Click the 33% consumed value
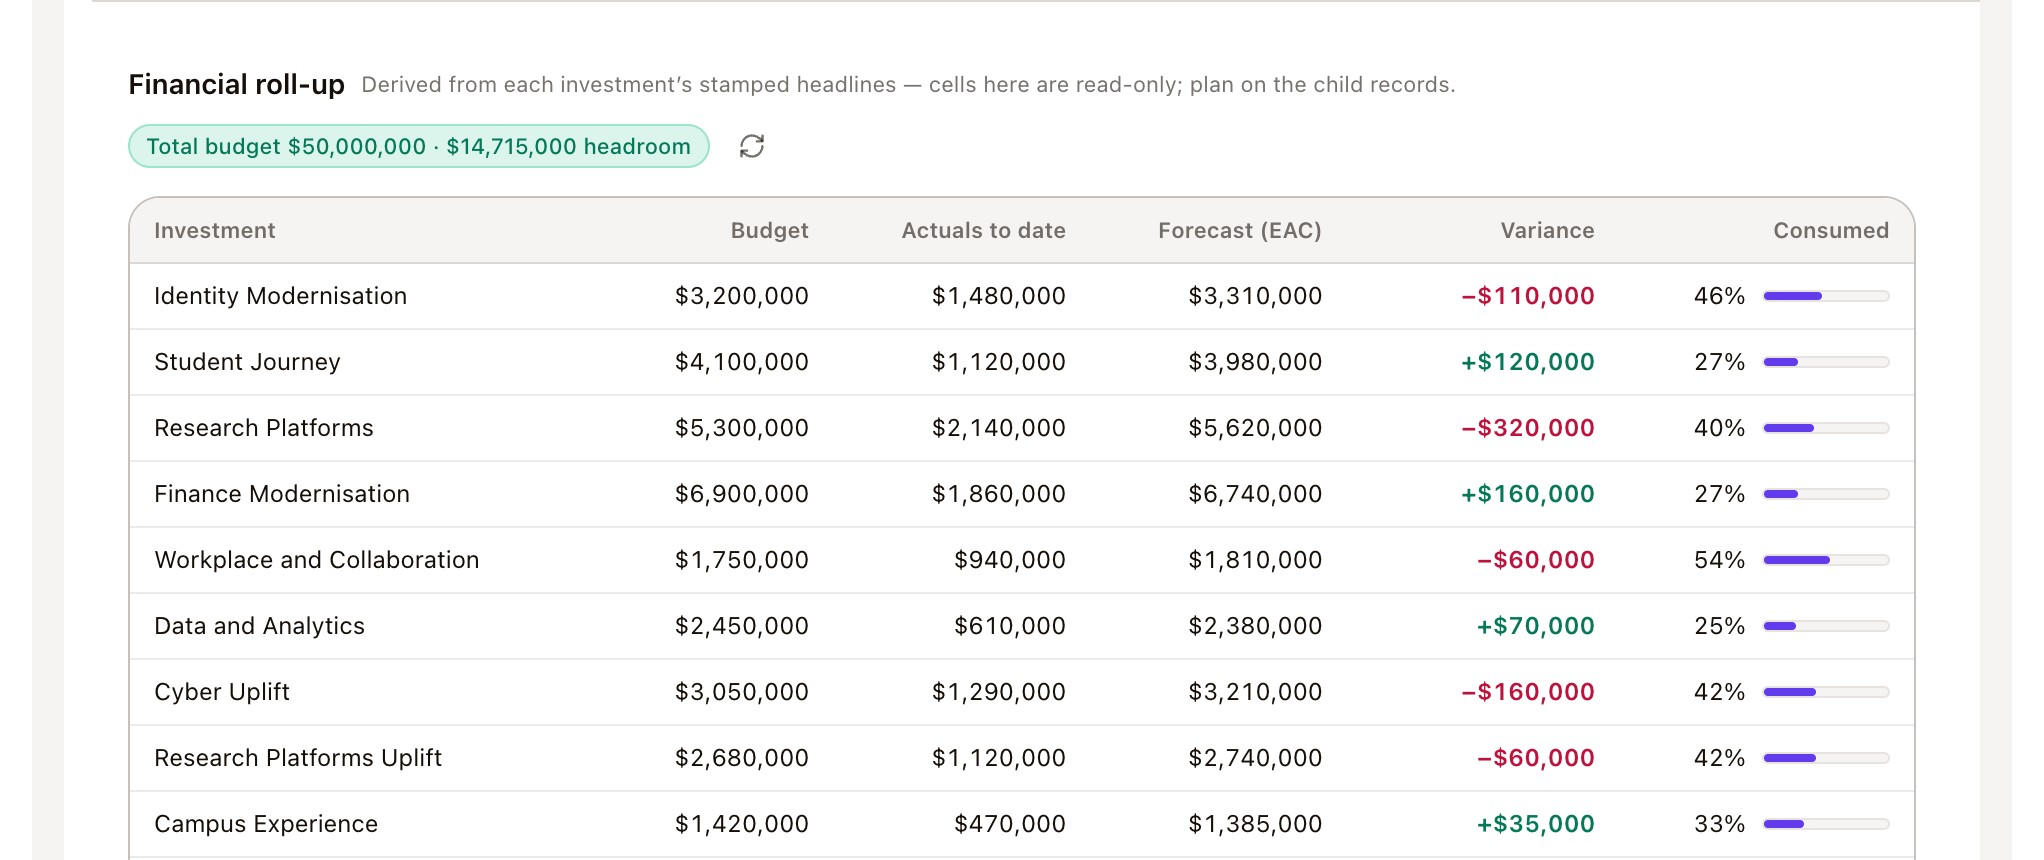This screenshot has width=2044, height=860. (1719, 824)
